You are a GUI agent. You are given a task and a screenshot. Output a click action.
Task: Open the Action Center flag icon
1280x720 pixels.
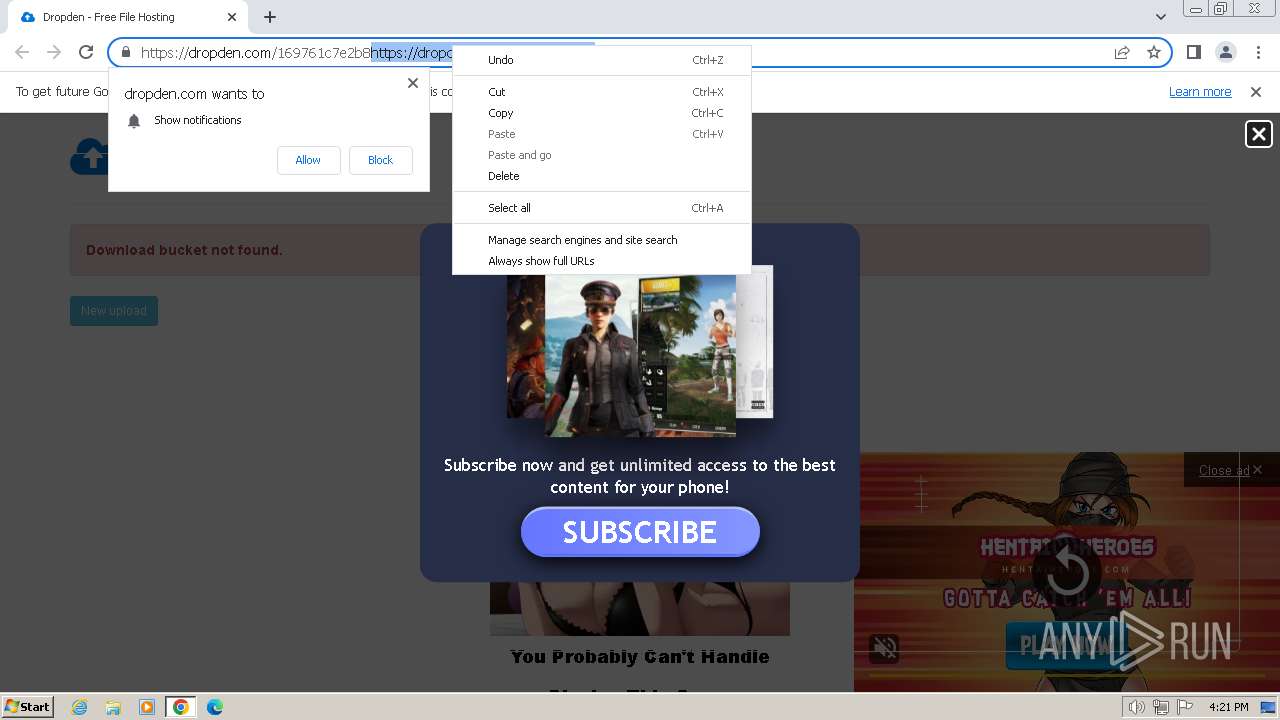[x=1185, y=707]
